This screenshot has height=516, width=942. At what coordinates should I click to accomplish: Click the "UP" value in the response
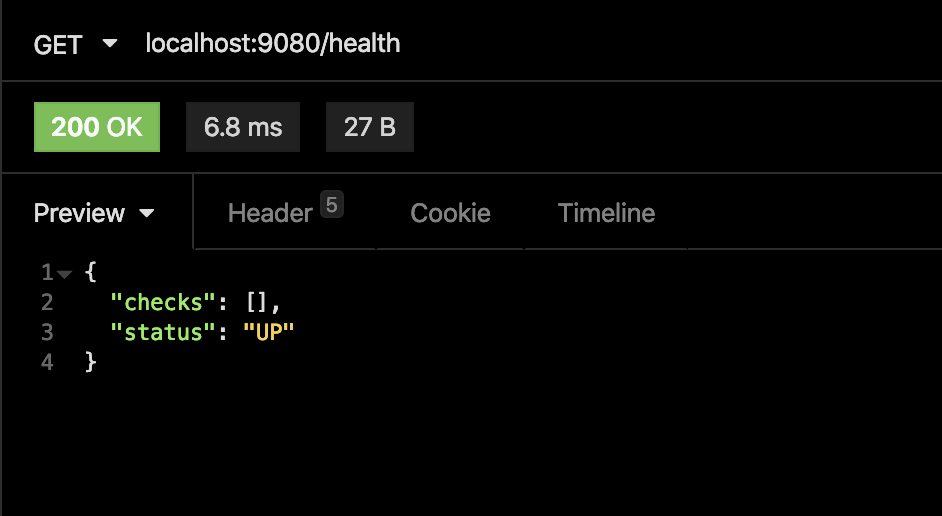click(270, 332)
